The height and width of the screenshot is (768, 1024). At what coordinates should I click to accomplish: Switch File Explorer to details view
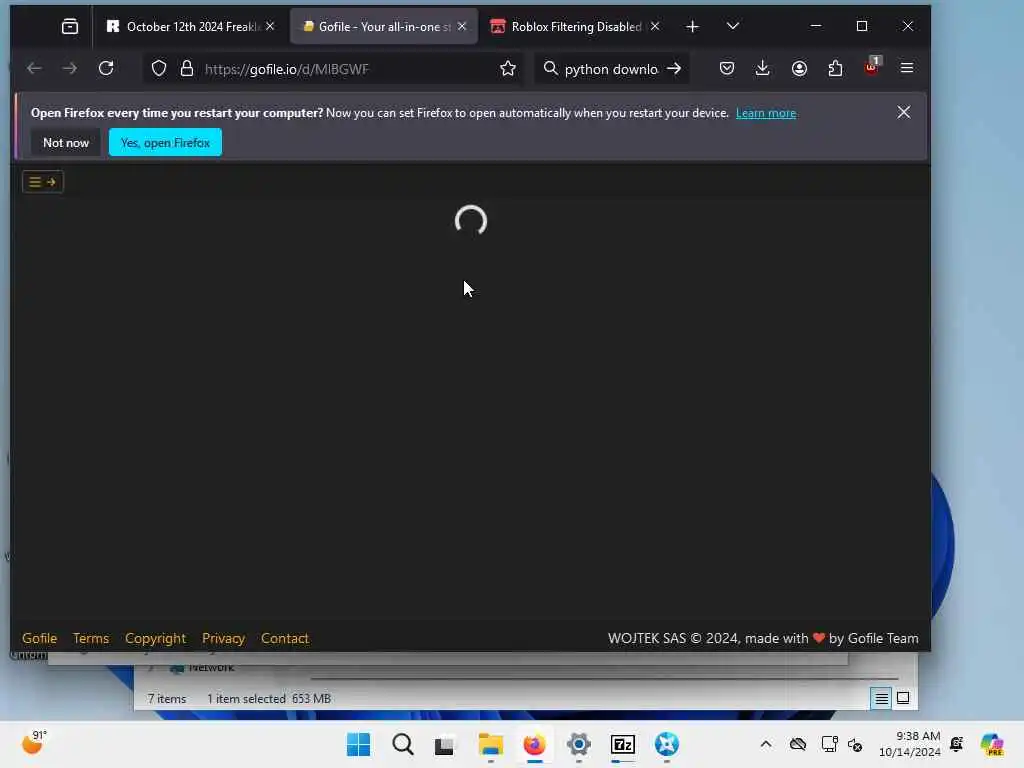click(881, 698)
